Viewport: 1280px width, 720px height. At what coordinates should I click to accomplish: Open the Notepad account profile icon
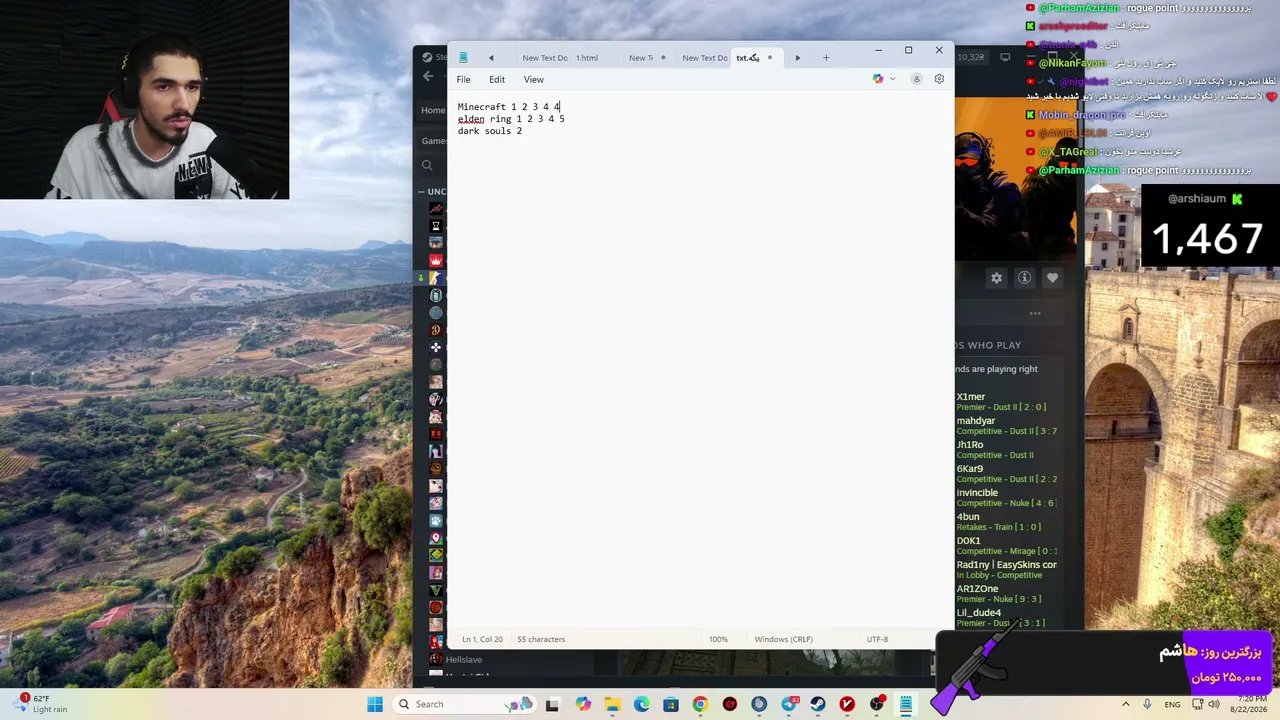point(916,79)
